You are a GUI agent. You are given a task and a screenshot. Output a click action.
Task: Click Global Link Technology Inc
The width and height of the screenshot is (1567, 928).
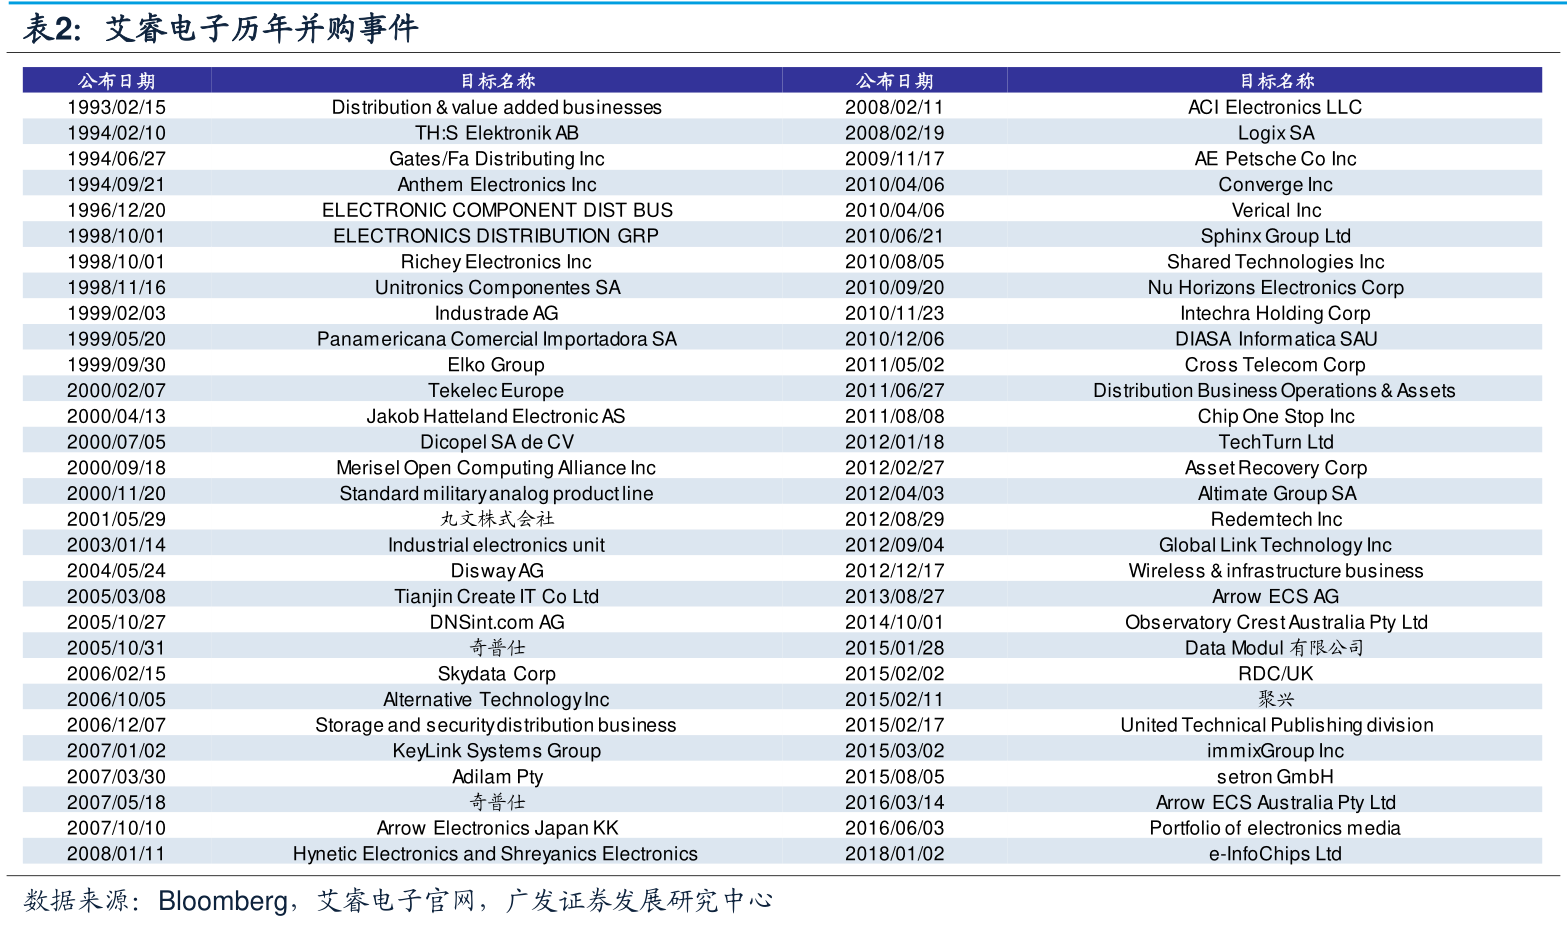coord(1276,545)
